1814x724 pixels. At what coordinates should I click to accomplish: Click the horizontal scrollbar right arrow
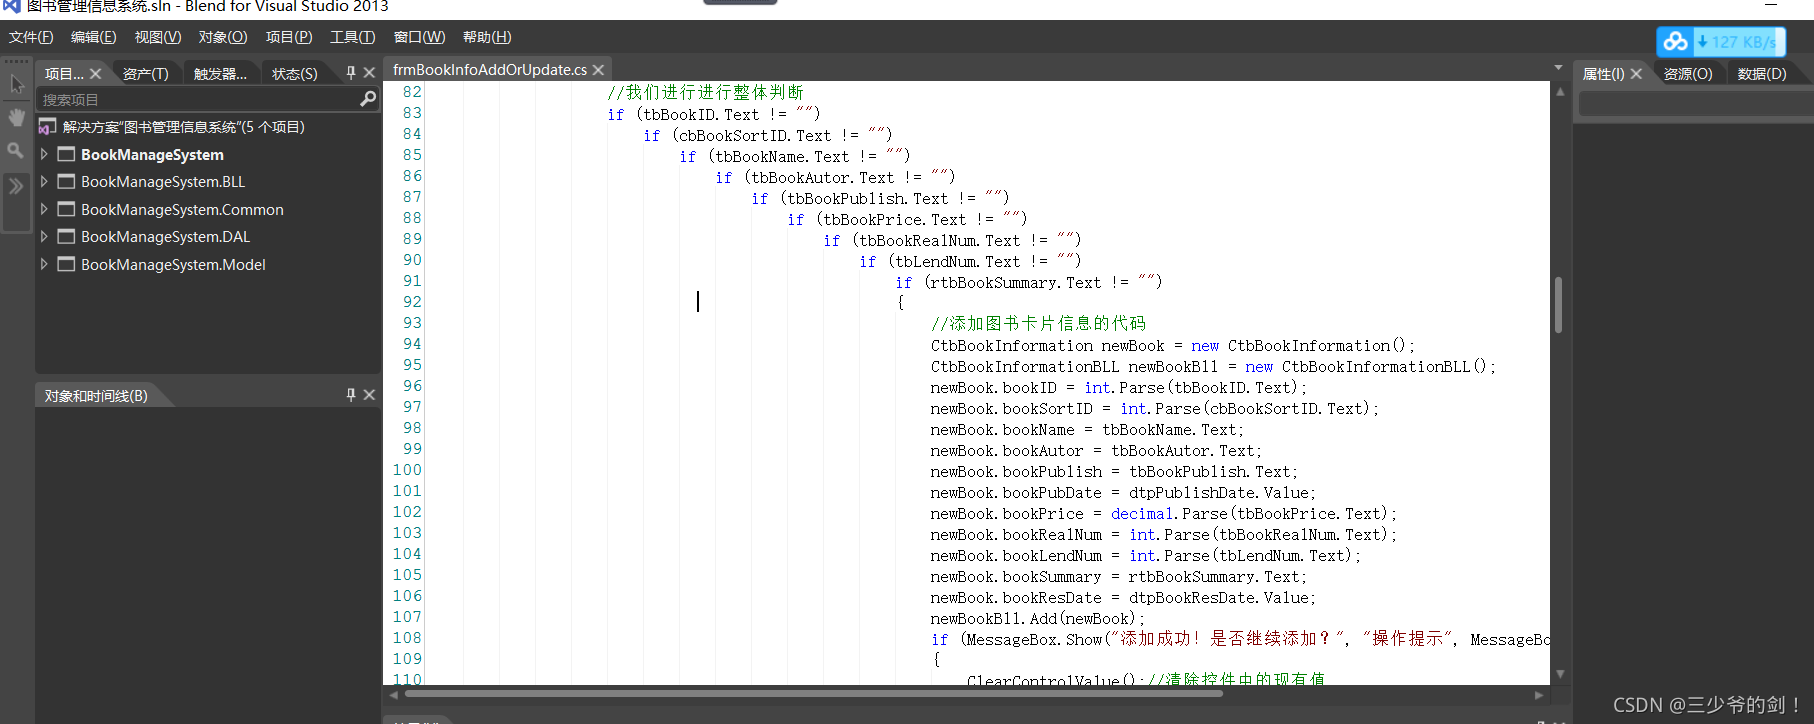1539,694
